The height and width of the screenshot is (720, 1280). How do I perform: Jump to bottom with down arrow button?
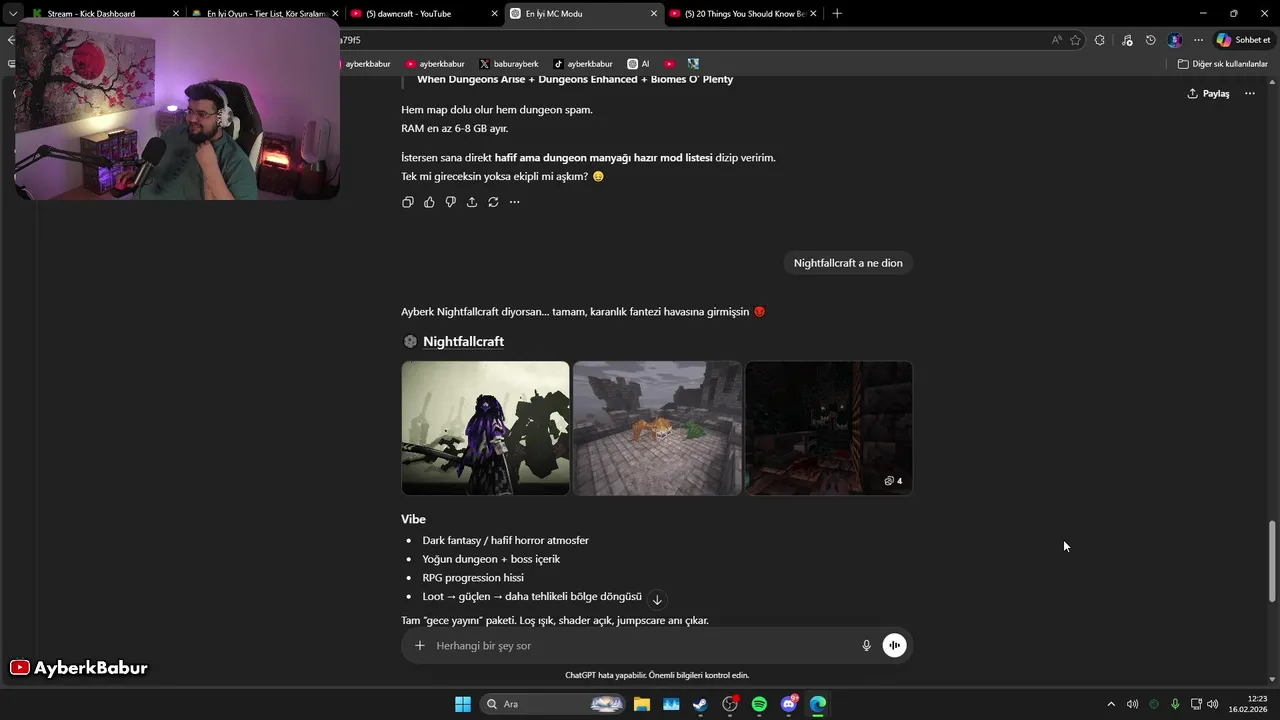[657, 600]
